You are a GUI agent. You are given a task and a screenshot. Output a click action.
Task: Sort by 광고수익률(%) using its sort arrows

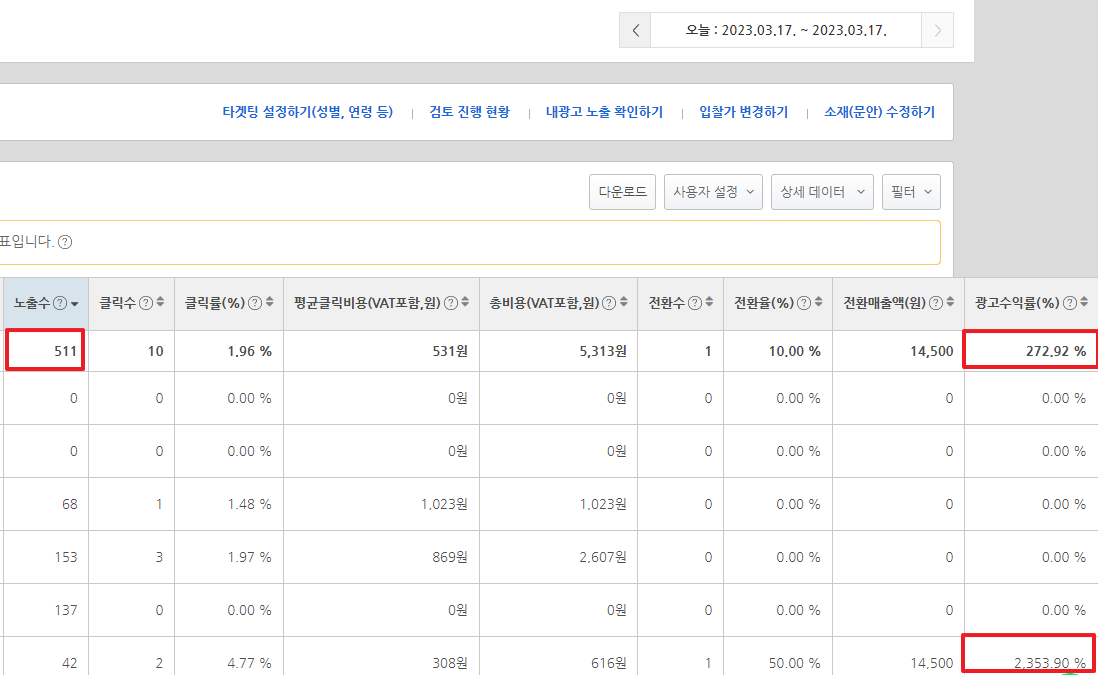[x=1084, y=302]
